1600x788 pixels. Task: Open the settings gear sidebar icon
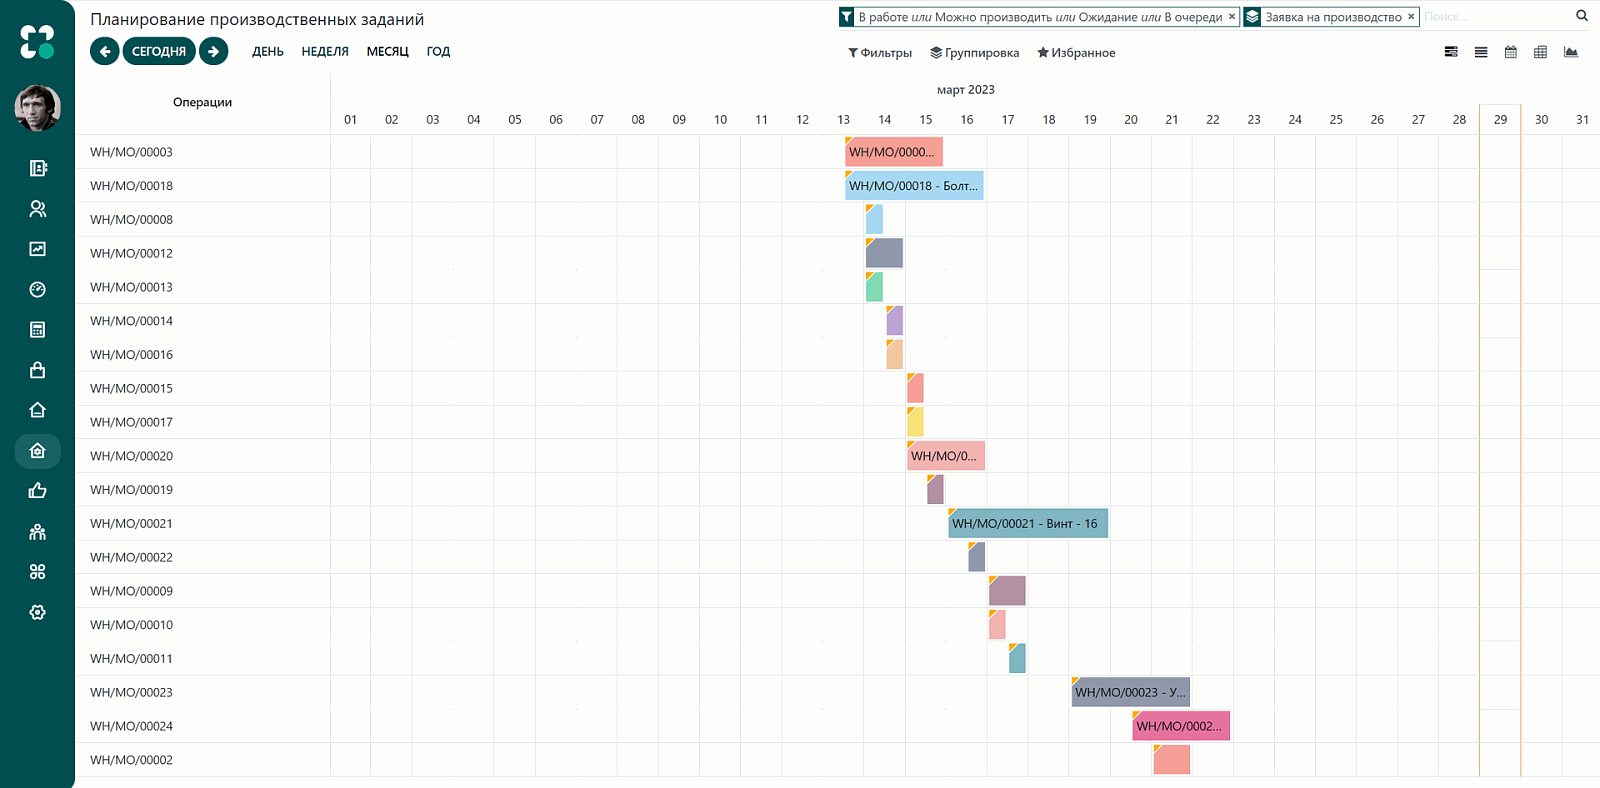coord(38,612)
